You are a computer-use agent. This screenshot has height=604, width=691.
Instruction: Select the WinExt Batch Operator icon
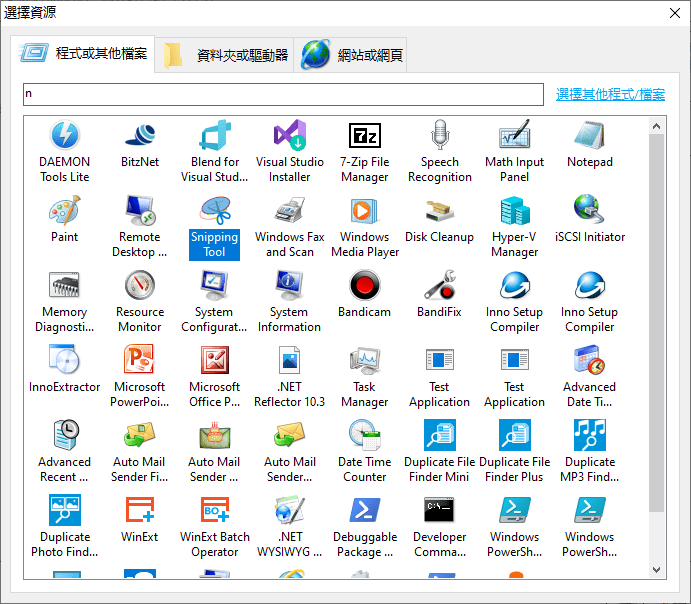(x=215, y=510)
